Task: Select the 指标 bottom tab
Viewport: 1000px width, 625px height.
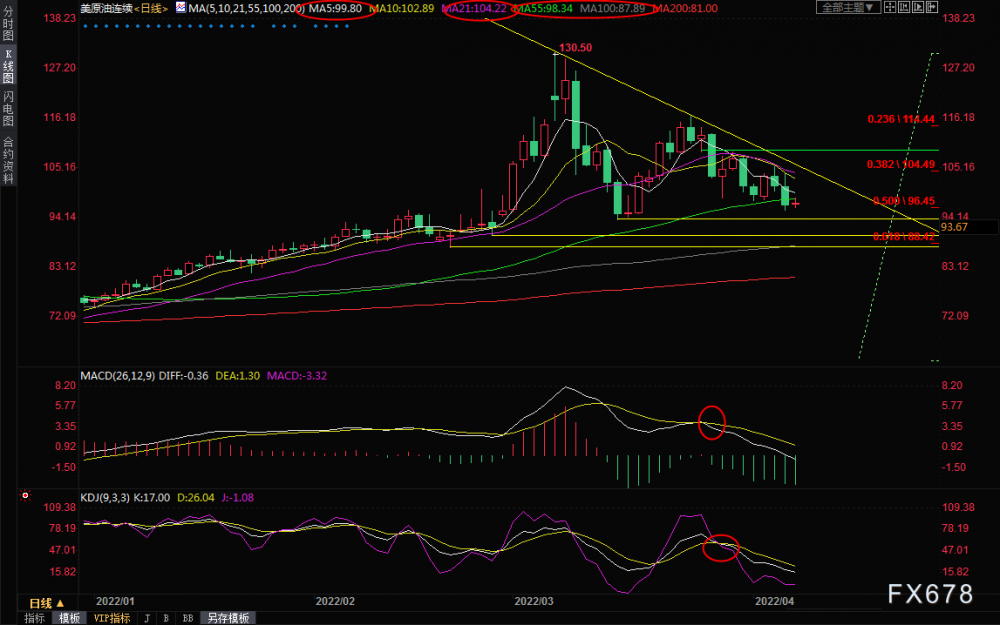Action: click(34, 618)
